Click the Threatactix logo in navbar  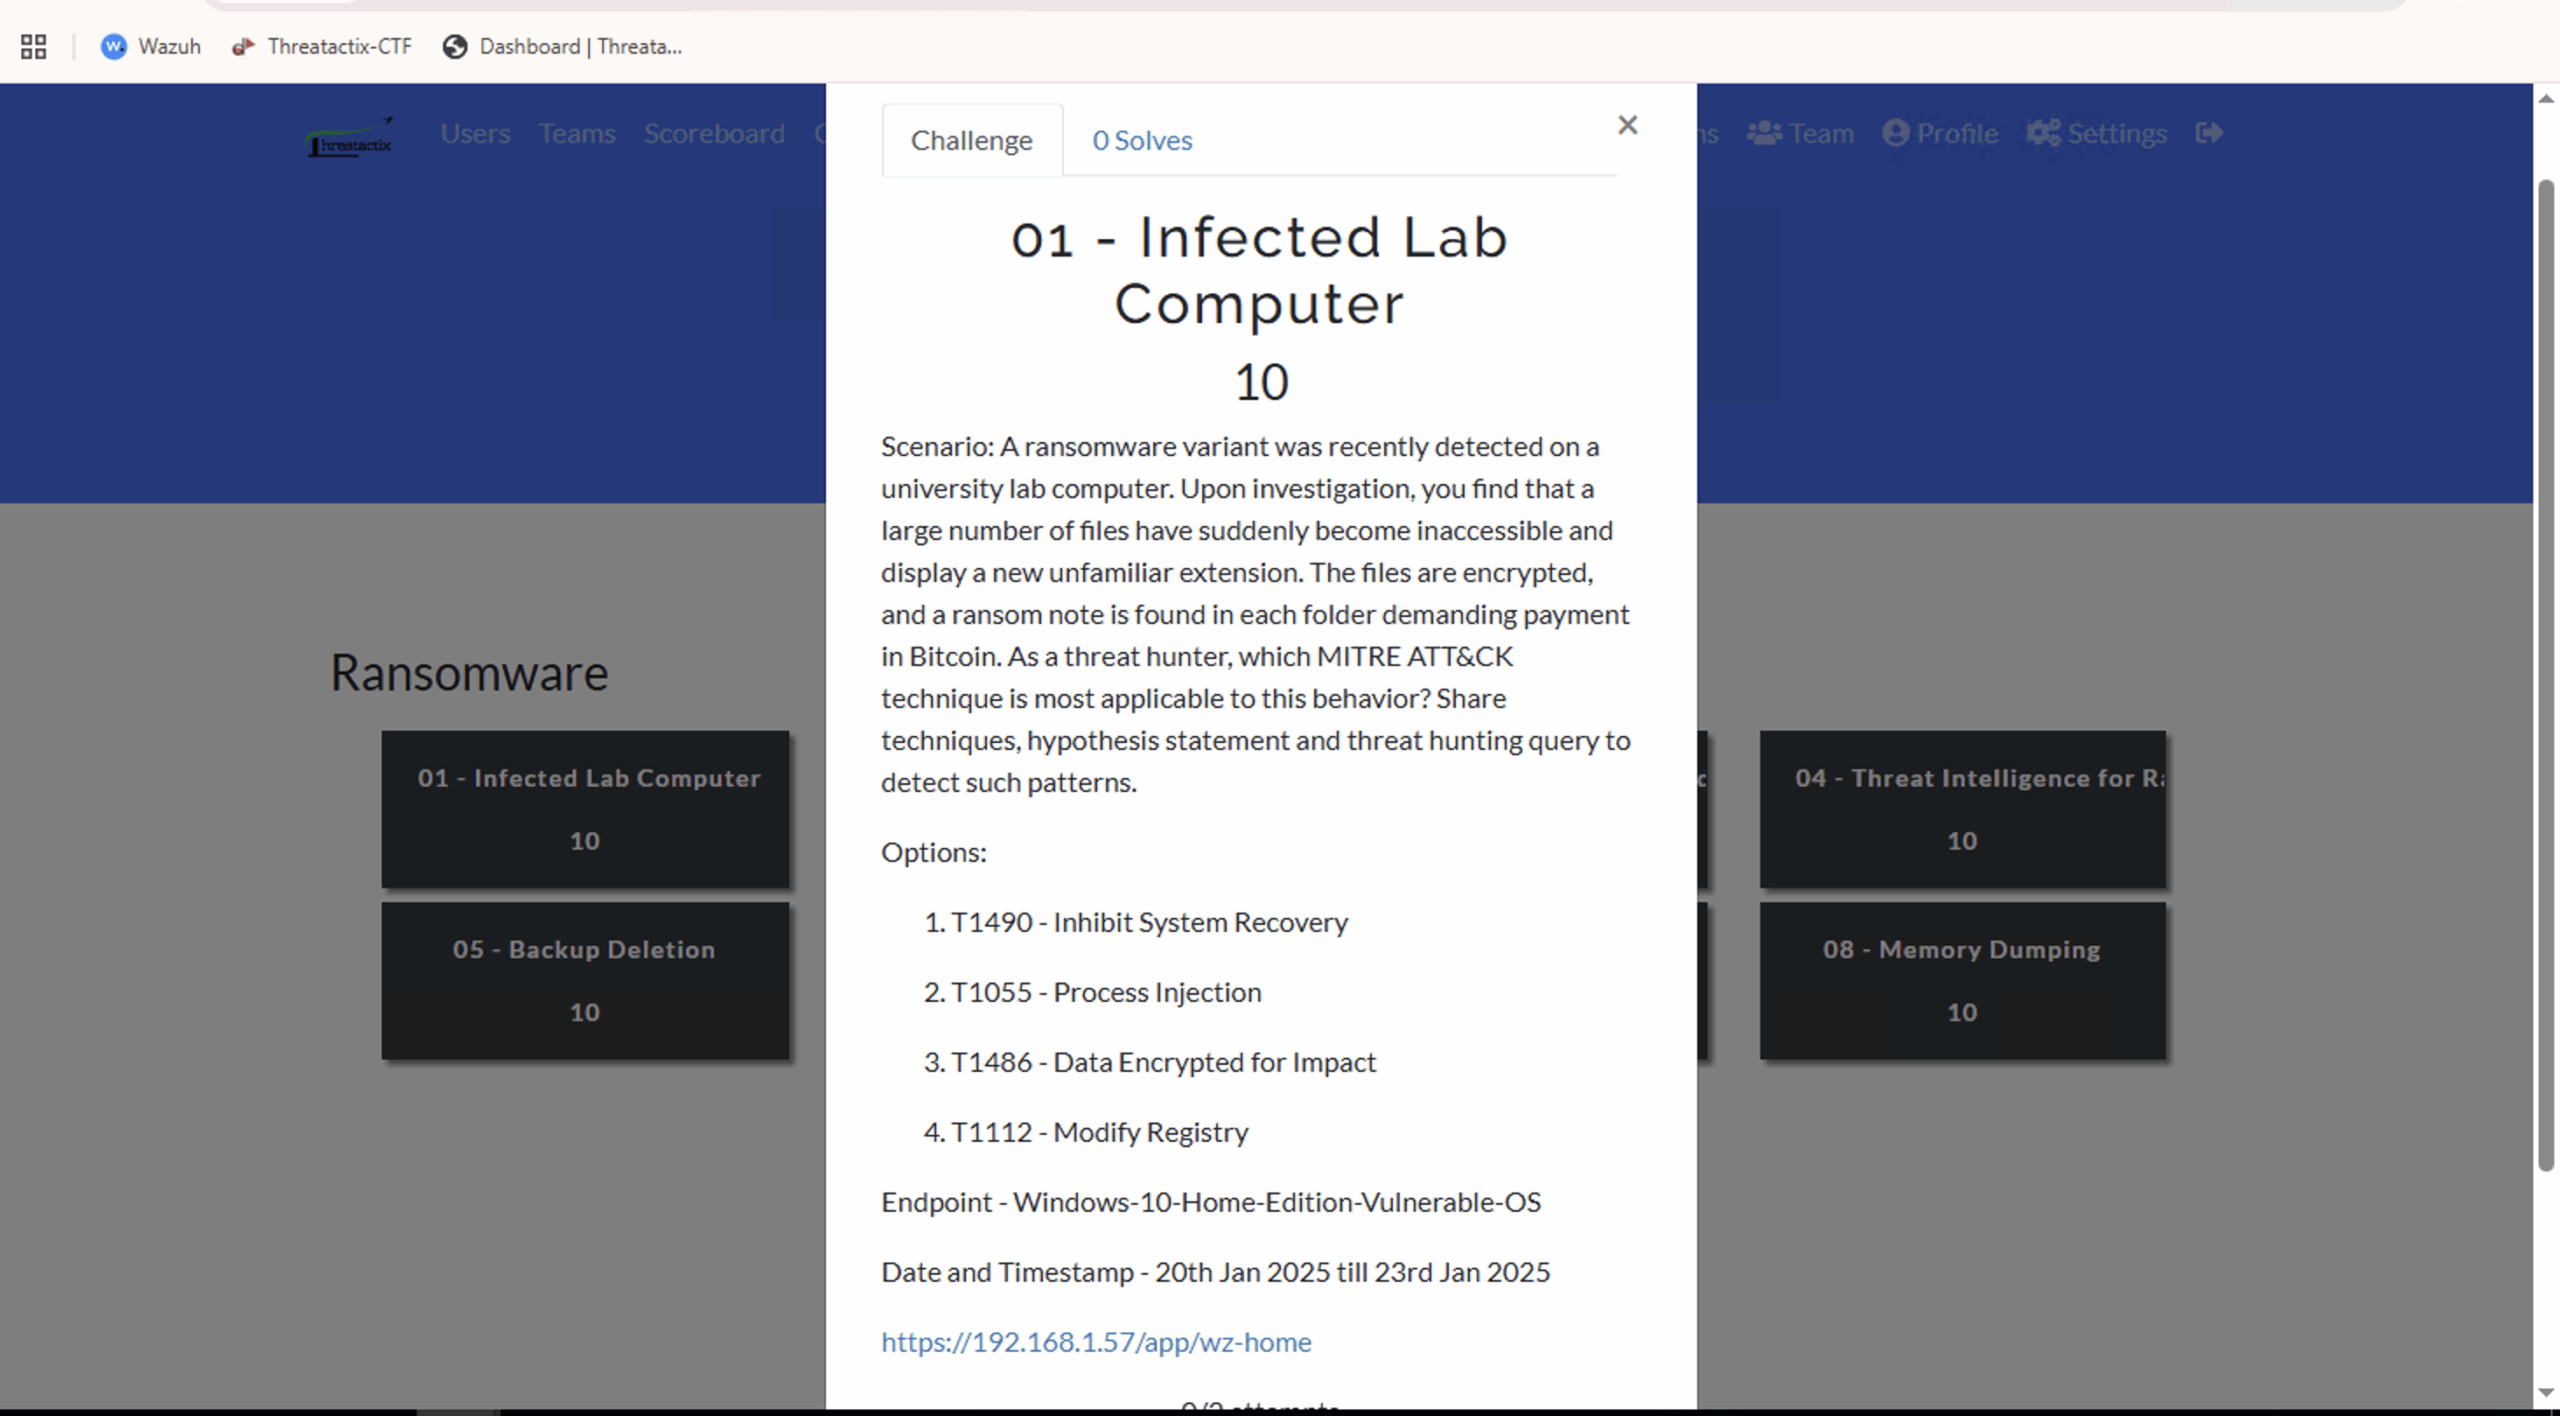(x=350, y=137)
